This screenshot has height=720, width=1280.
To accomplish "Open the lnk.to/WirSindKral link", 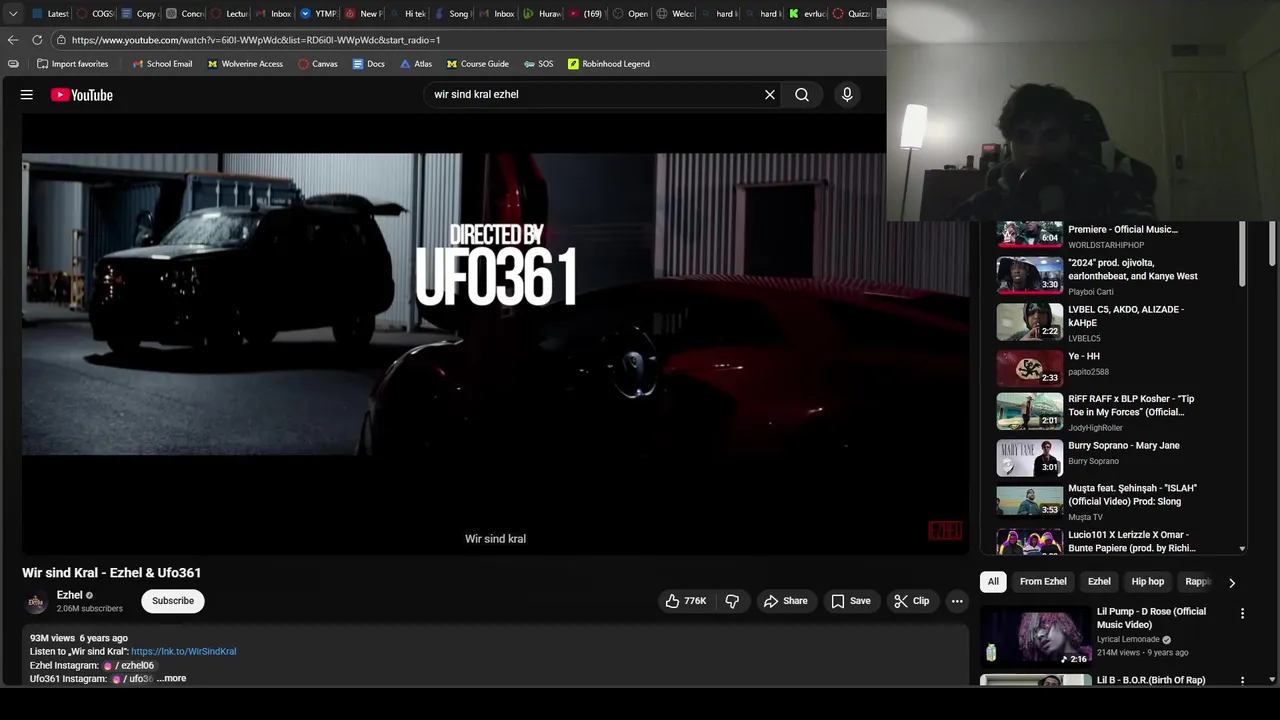I will (184, 652).
